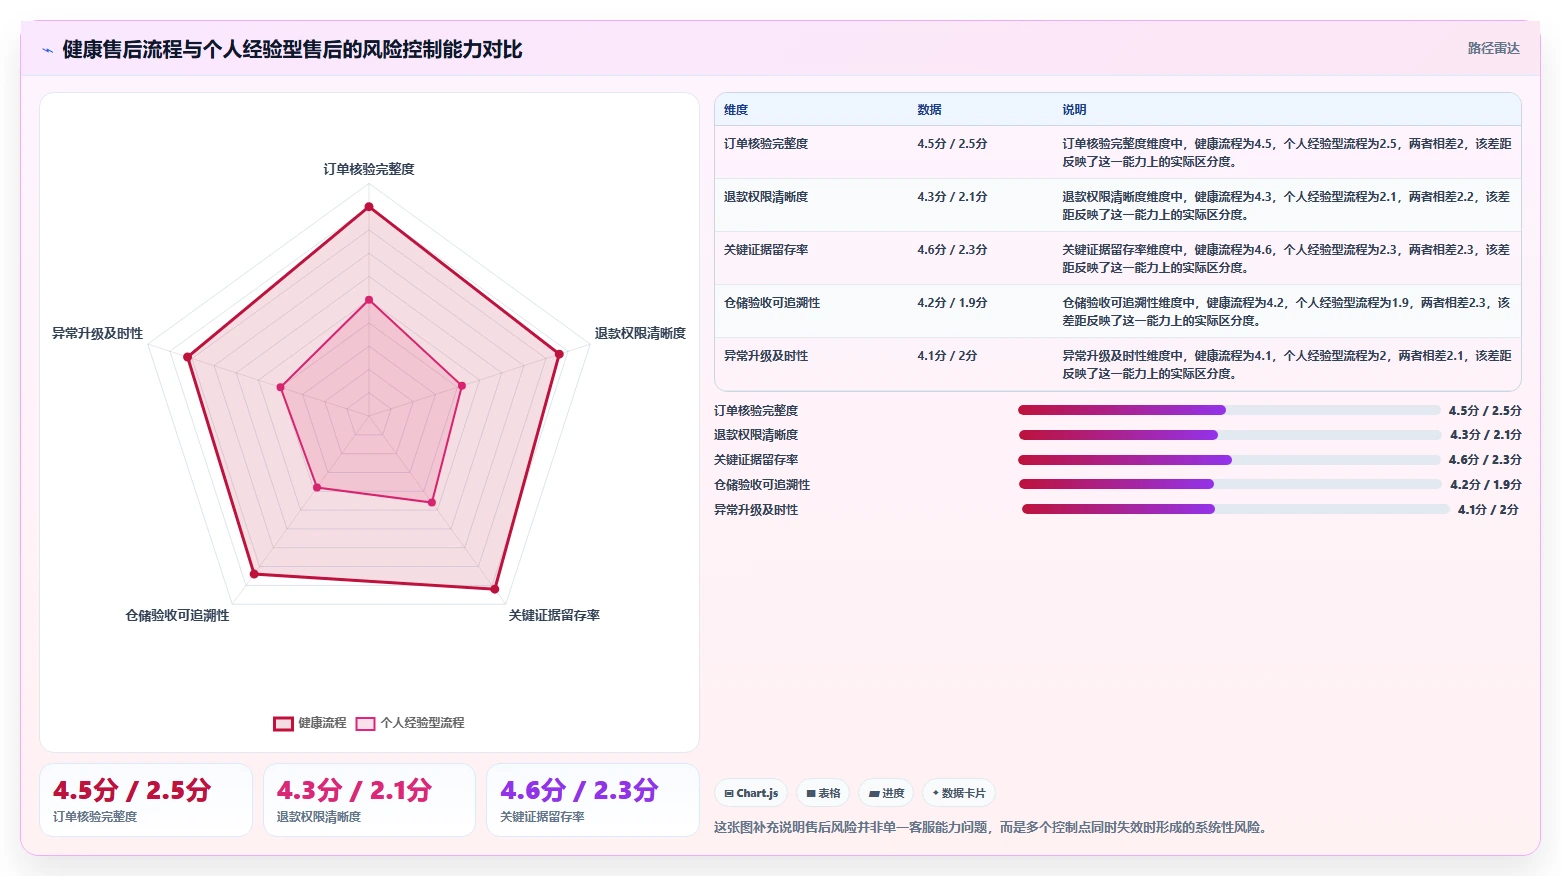Click the outer radar point for 订单核验完整度
Screen dimensions: 1561x876
click(x=369, y=207)
